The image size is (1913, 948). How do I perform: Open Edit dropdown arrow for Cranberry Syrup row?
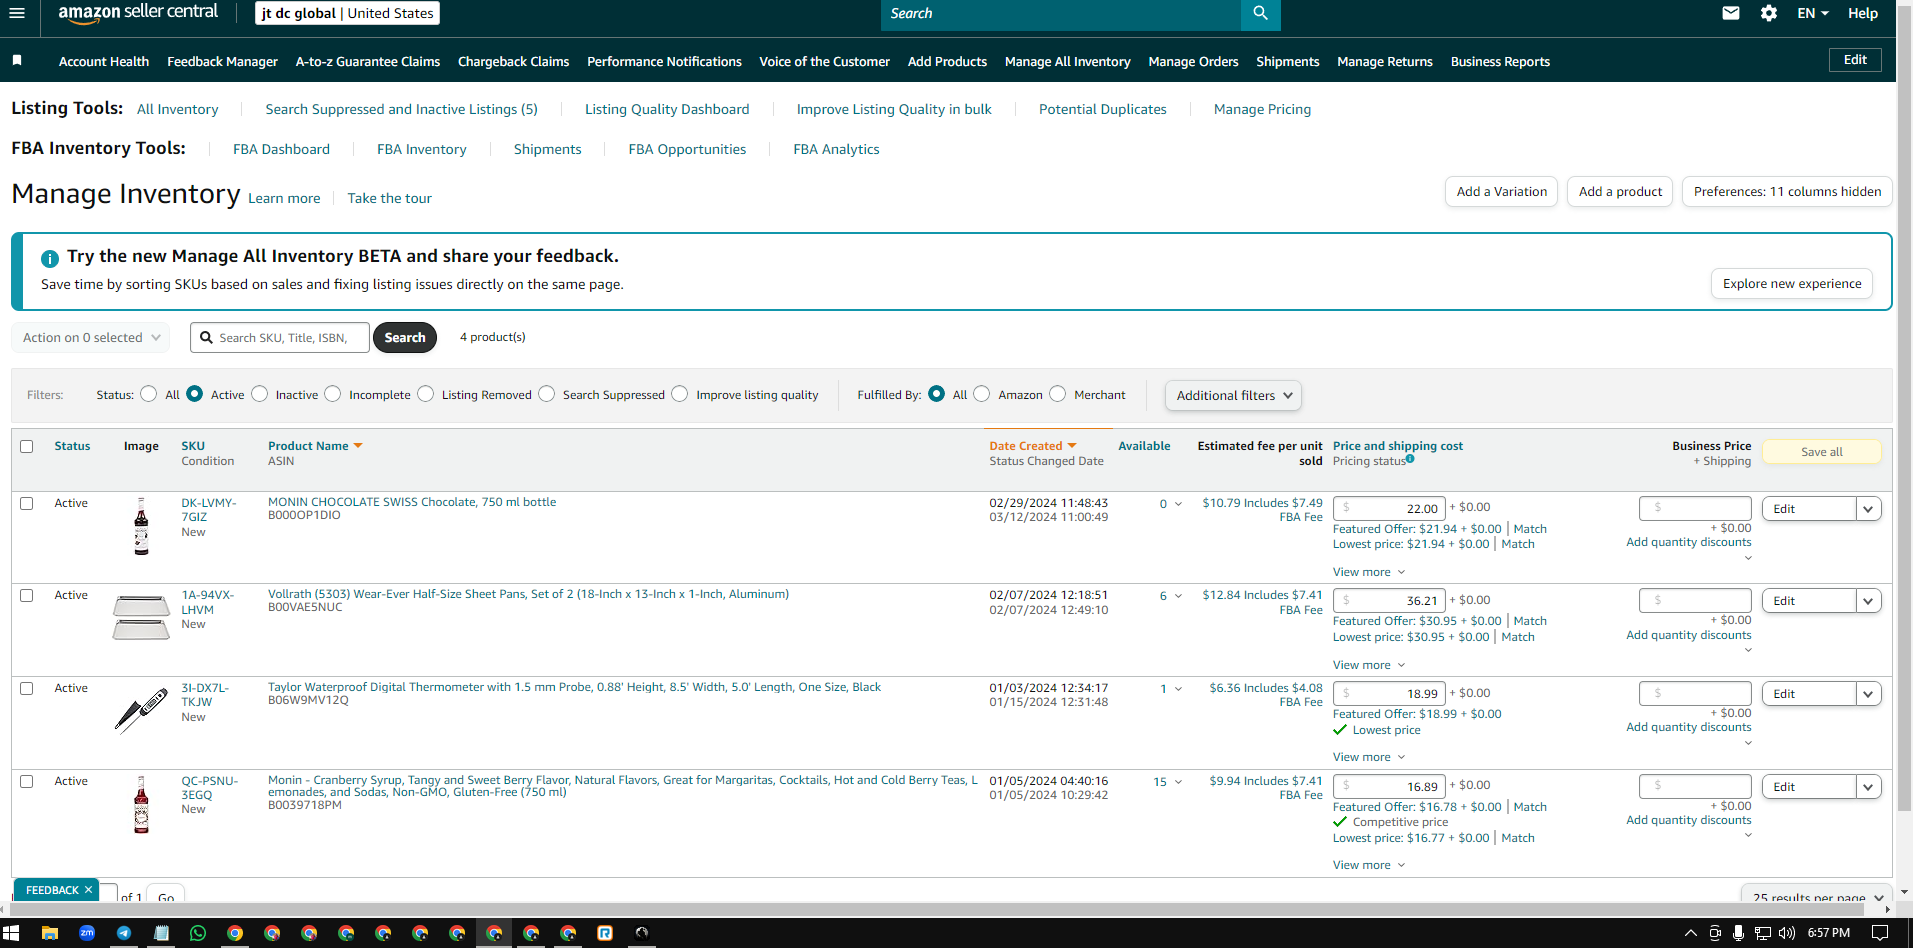pos(1868,787)
